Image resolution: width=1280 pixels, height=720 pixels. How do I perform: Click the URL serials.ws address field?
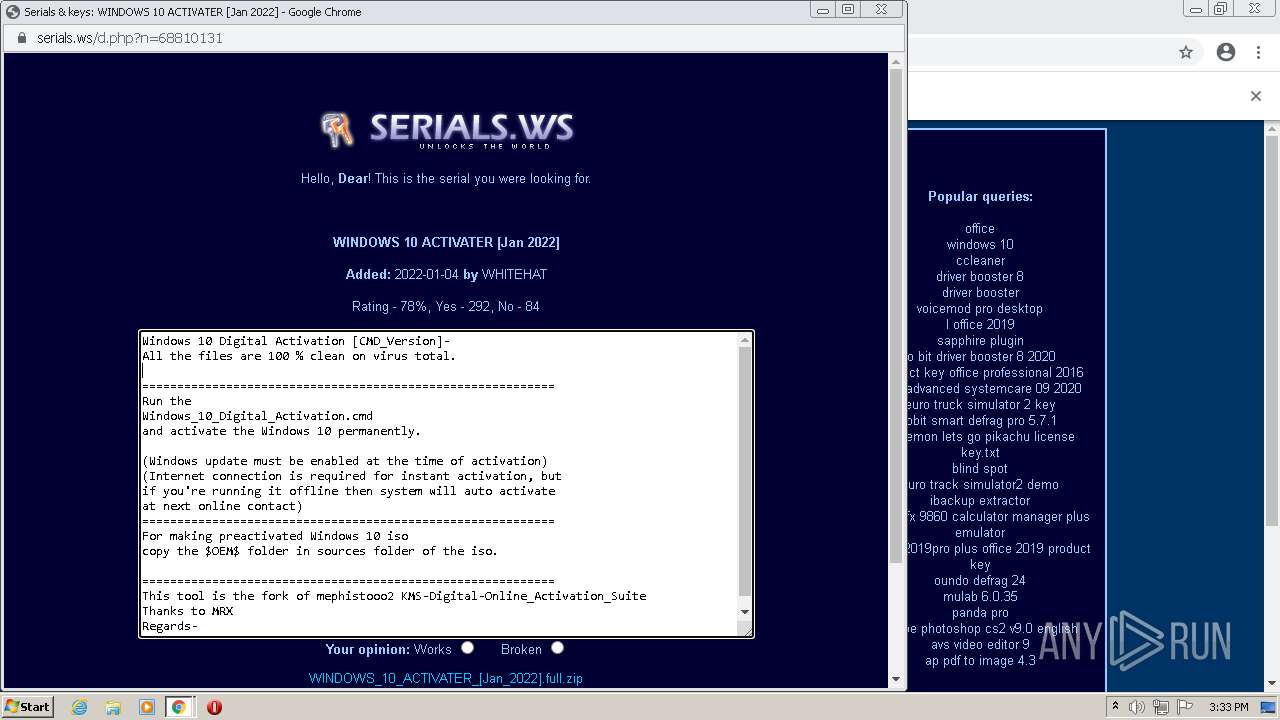pyautogui.click(x=130, y=38)
